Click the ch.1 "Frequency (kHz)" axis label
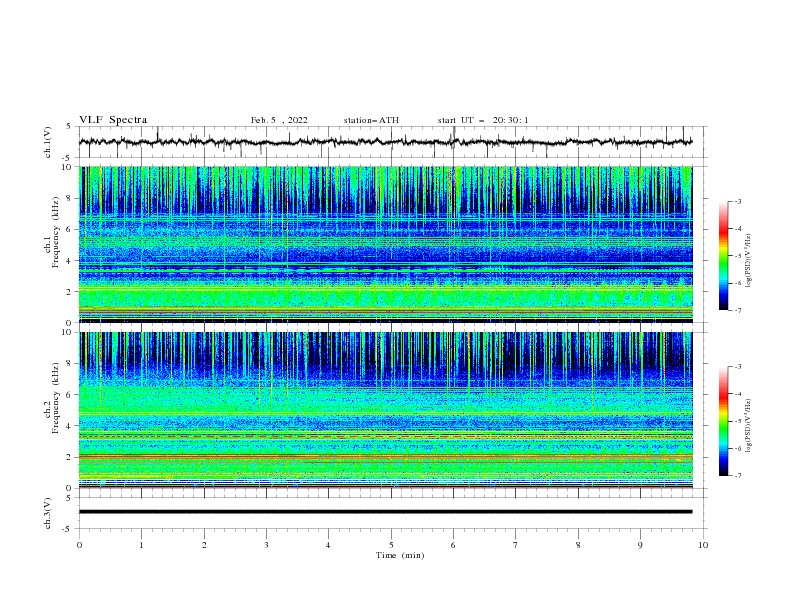 pos(56,232)
